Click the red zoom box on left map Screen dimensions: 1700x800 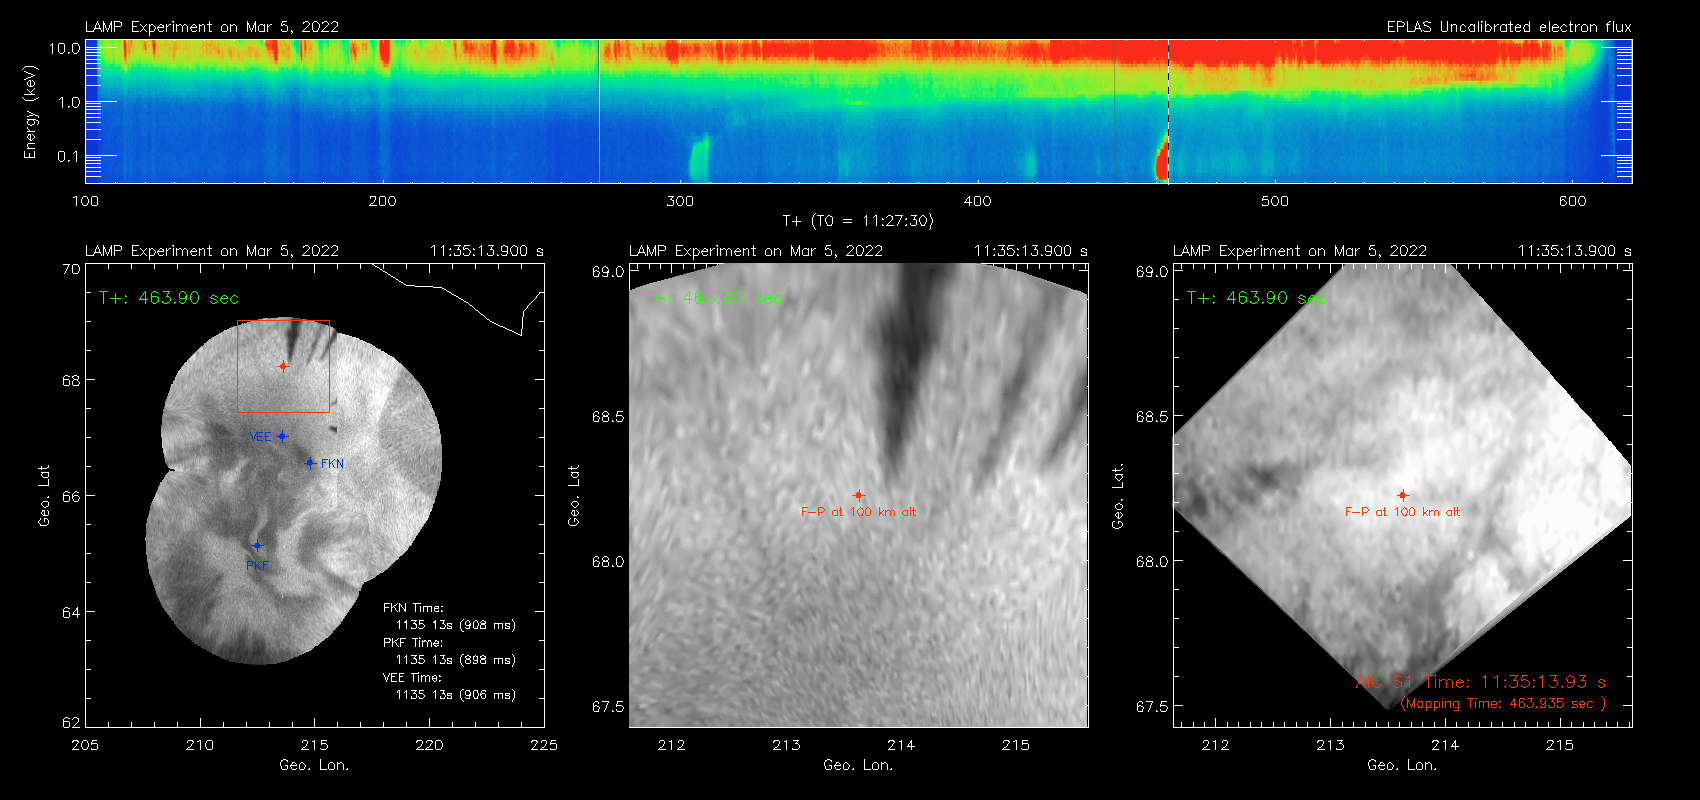(x=283, y=366)
